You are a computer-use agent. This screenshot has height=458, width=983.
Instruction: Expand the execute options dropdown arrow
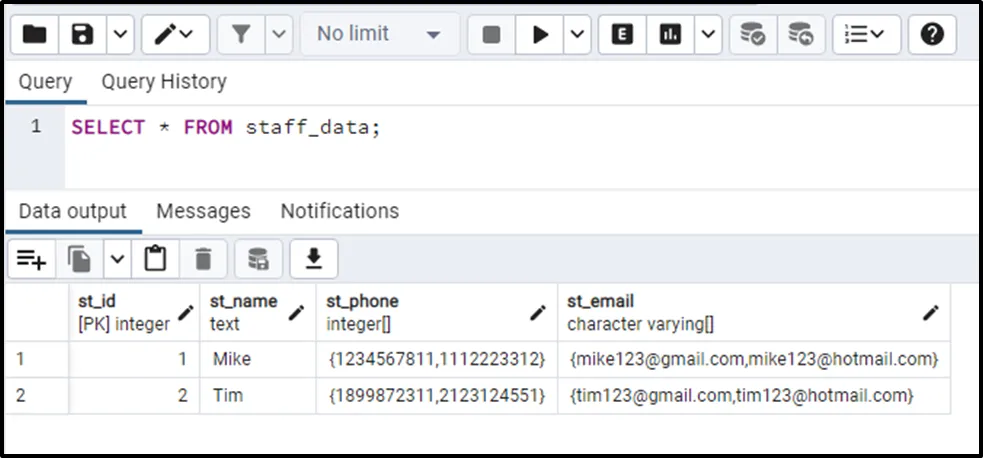(x=578, y=35)
